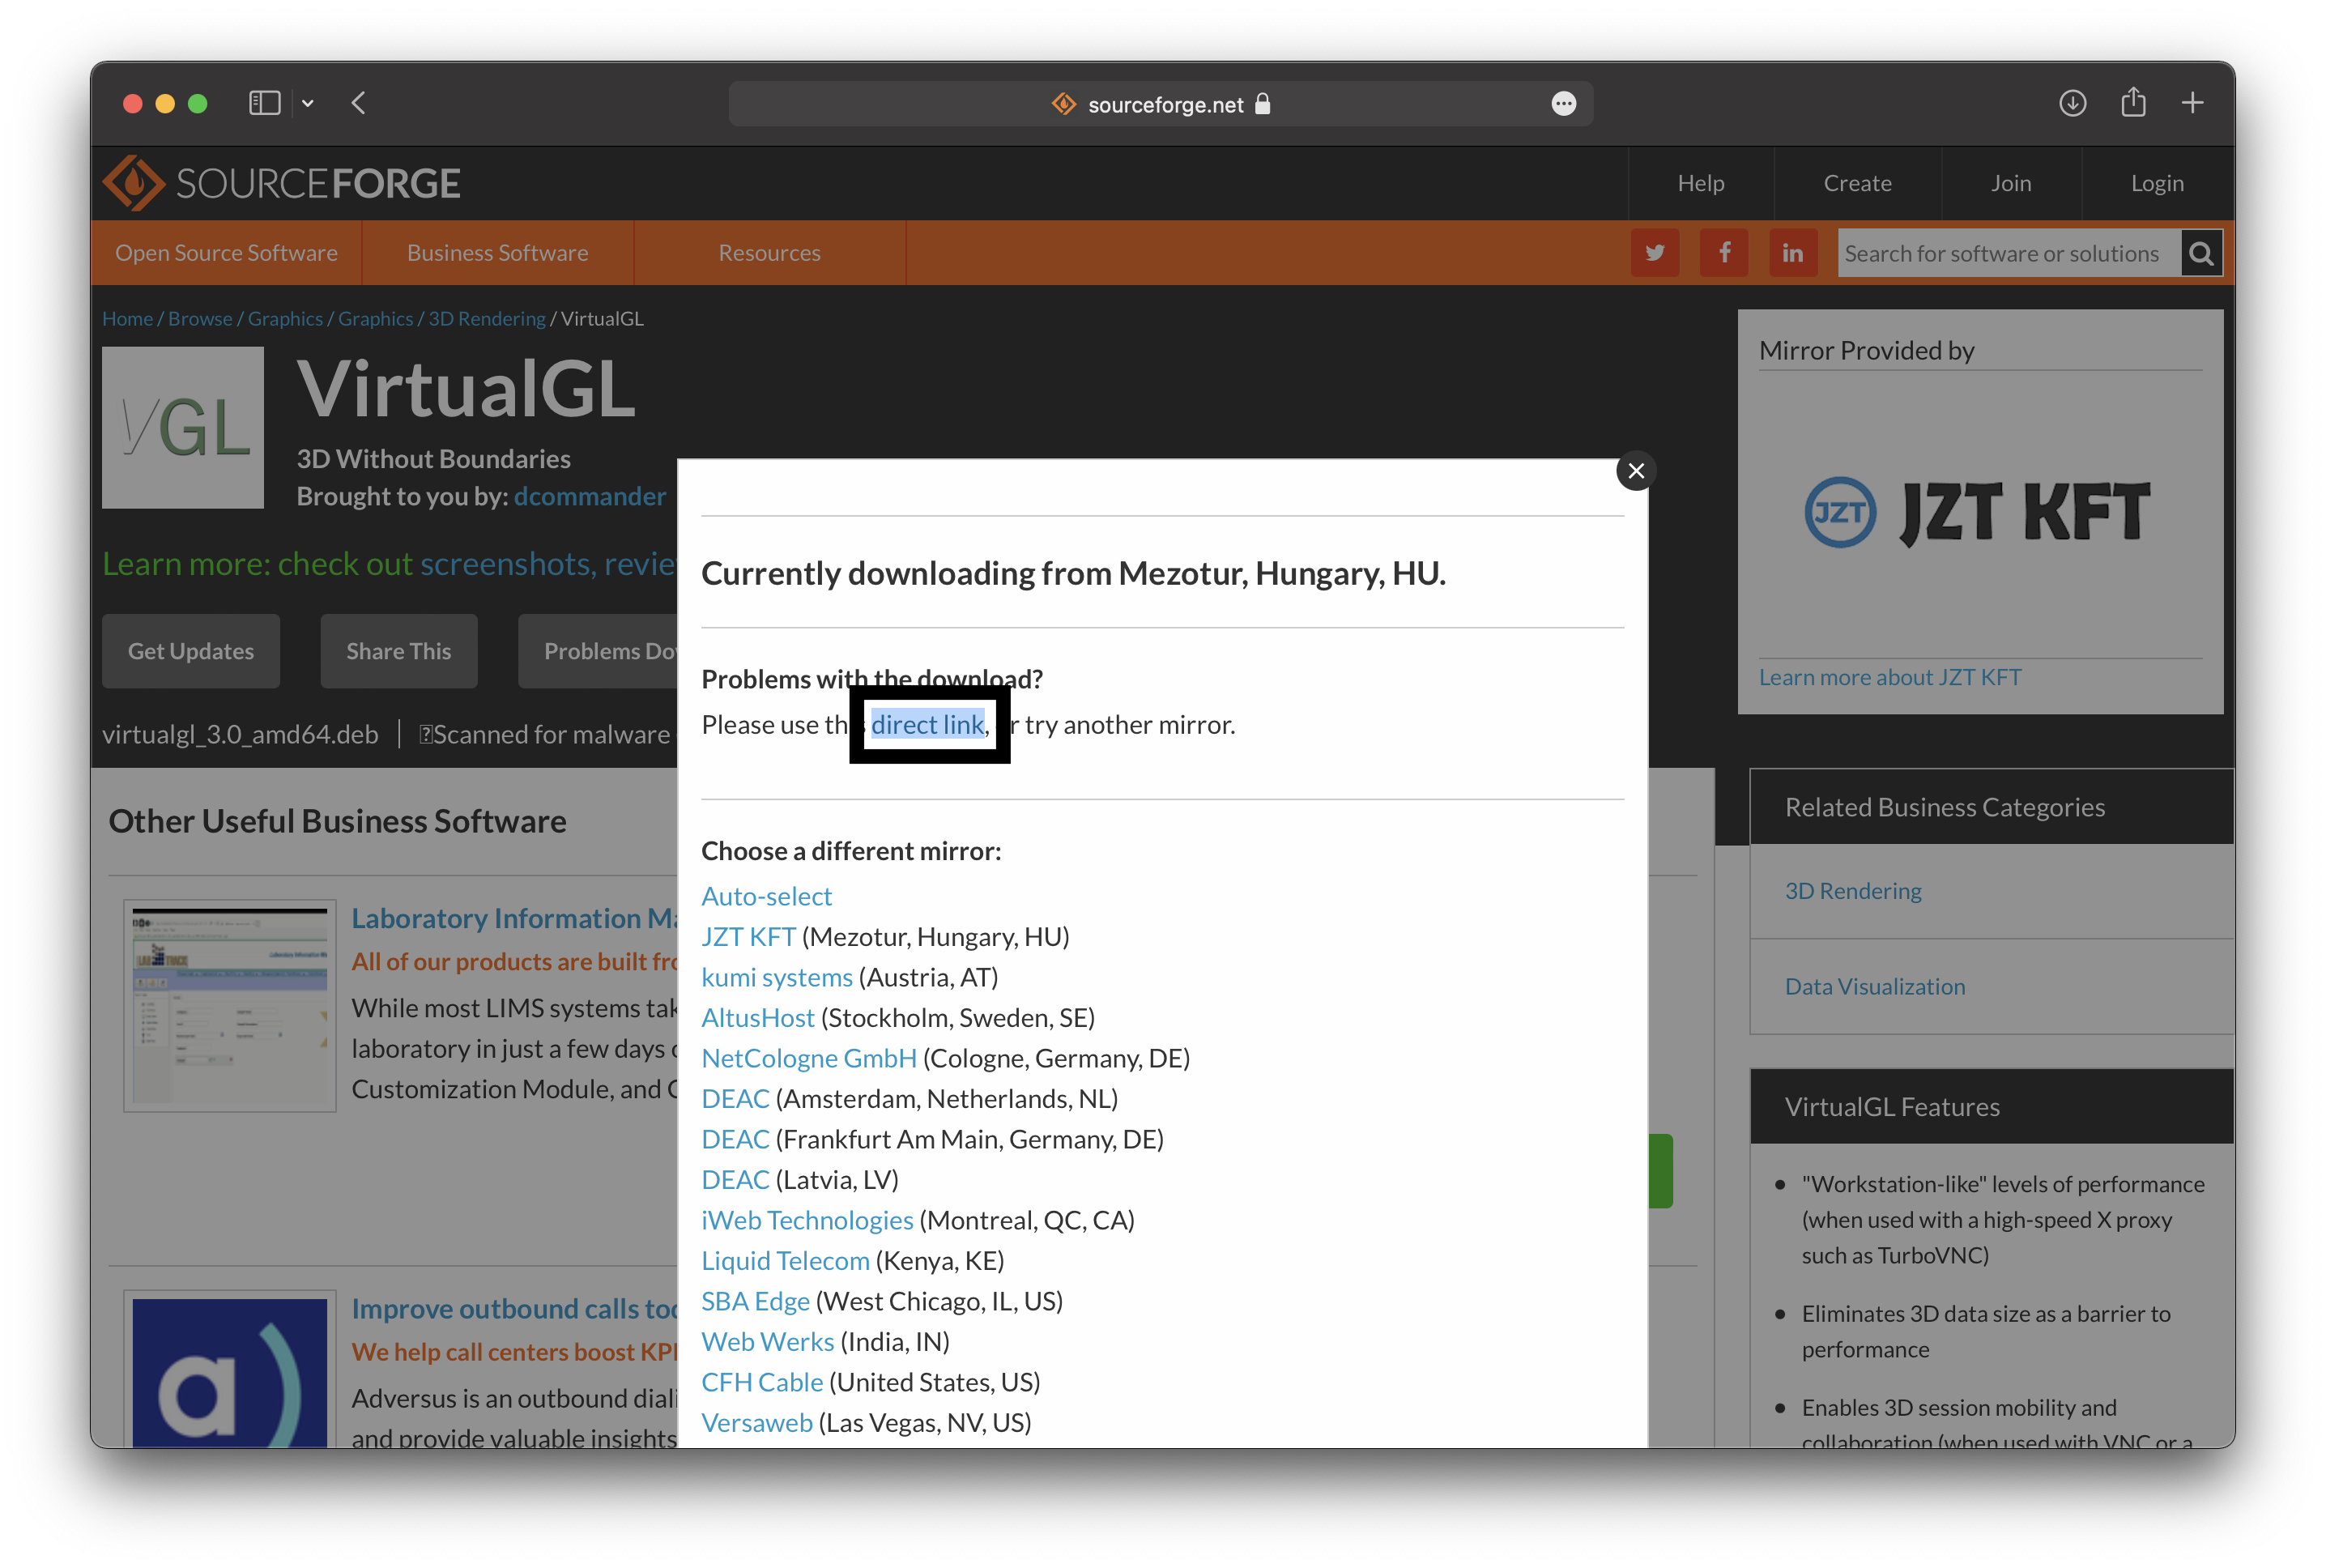The width and height of the screenshot is (2326, 1568).
Task: Select the DEAC Latvia mirror
Action: coord(735,1180)
